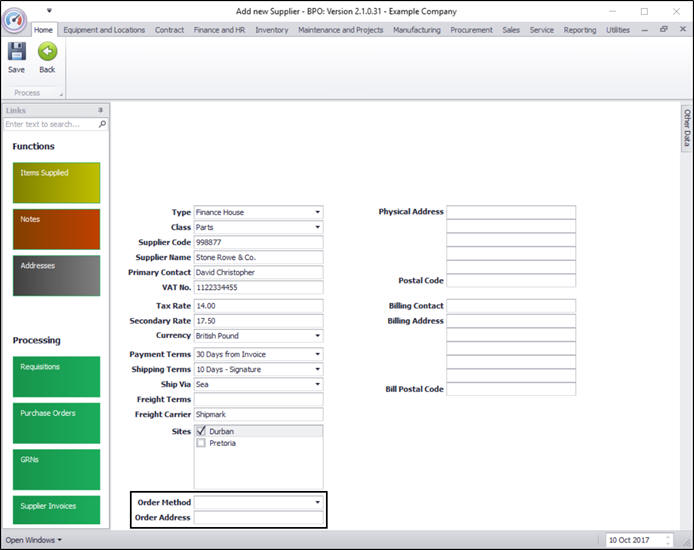This screenshot has height=550, width=694.
Task: Pin the Links panel using the pin icon
Action: tap(100, 110)
